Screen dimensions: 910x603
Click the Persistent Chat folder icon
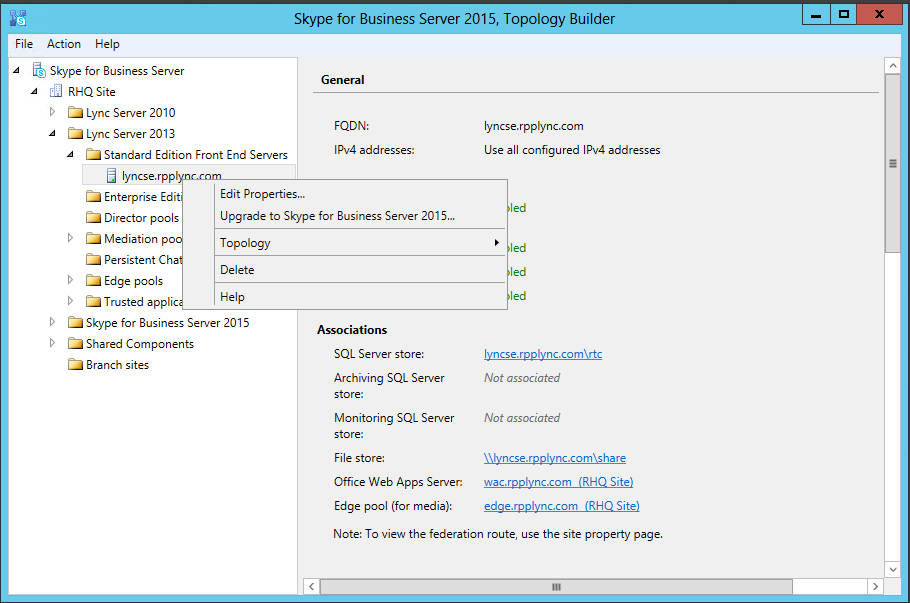(x=93, y=259)
